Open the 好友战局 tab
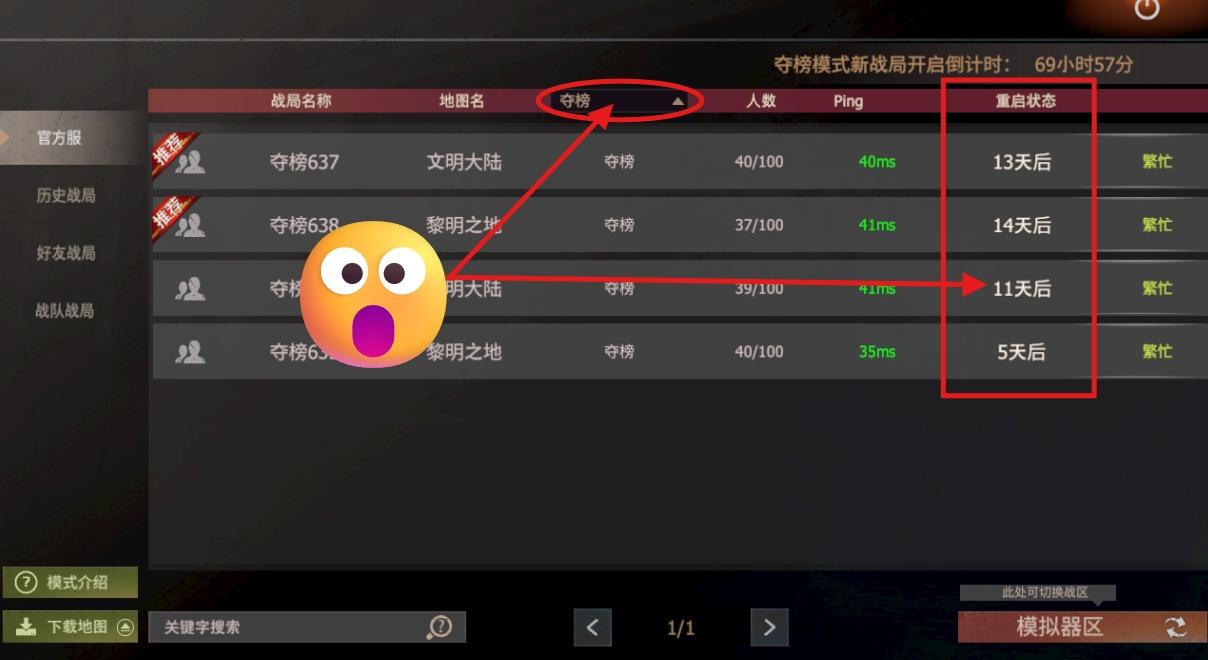The width and height of the screenshot is (1208, 660). tap(66, 253)
